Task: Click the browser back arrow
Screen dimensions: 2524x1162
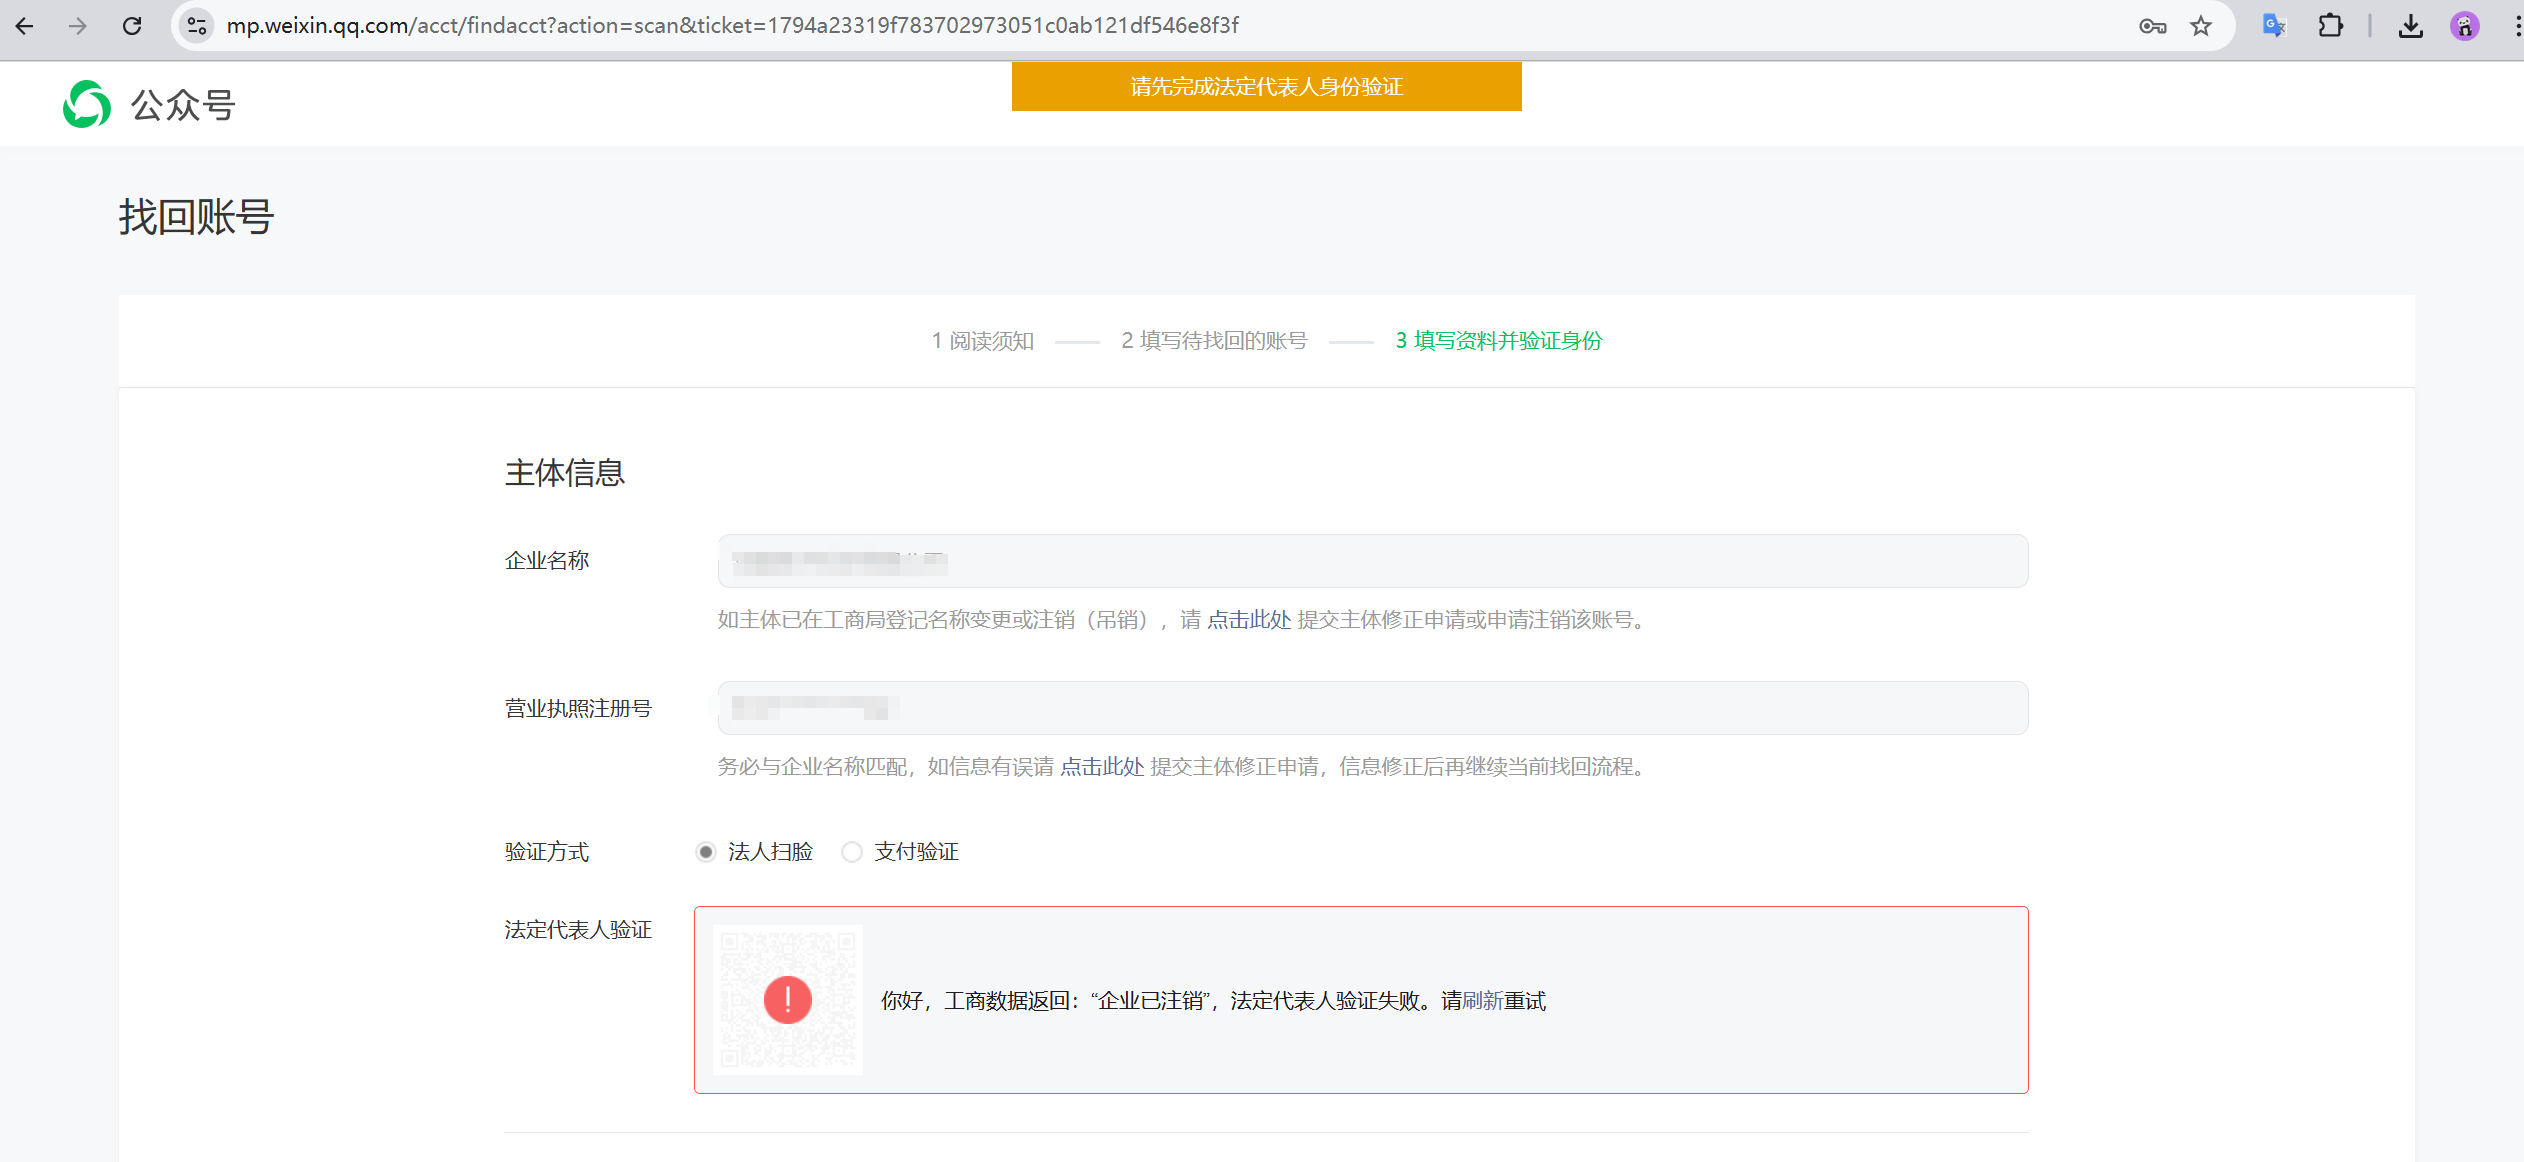Action: (x=25, y=26)
